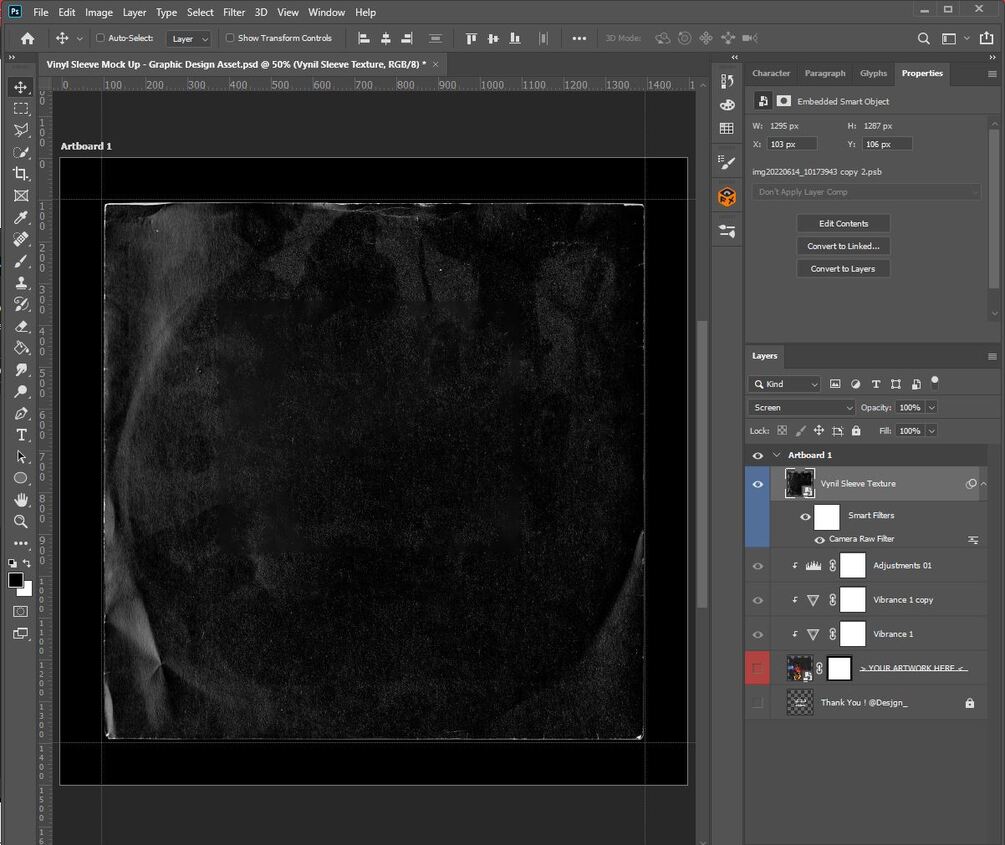Select the Frame tool
1005x845 pixels.
[x=21, y=196]
